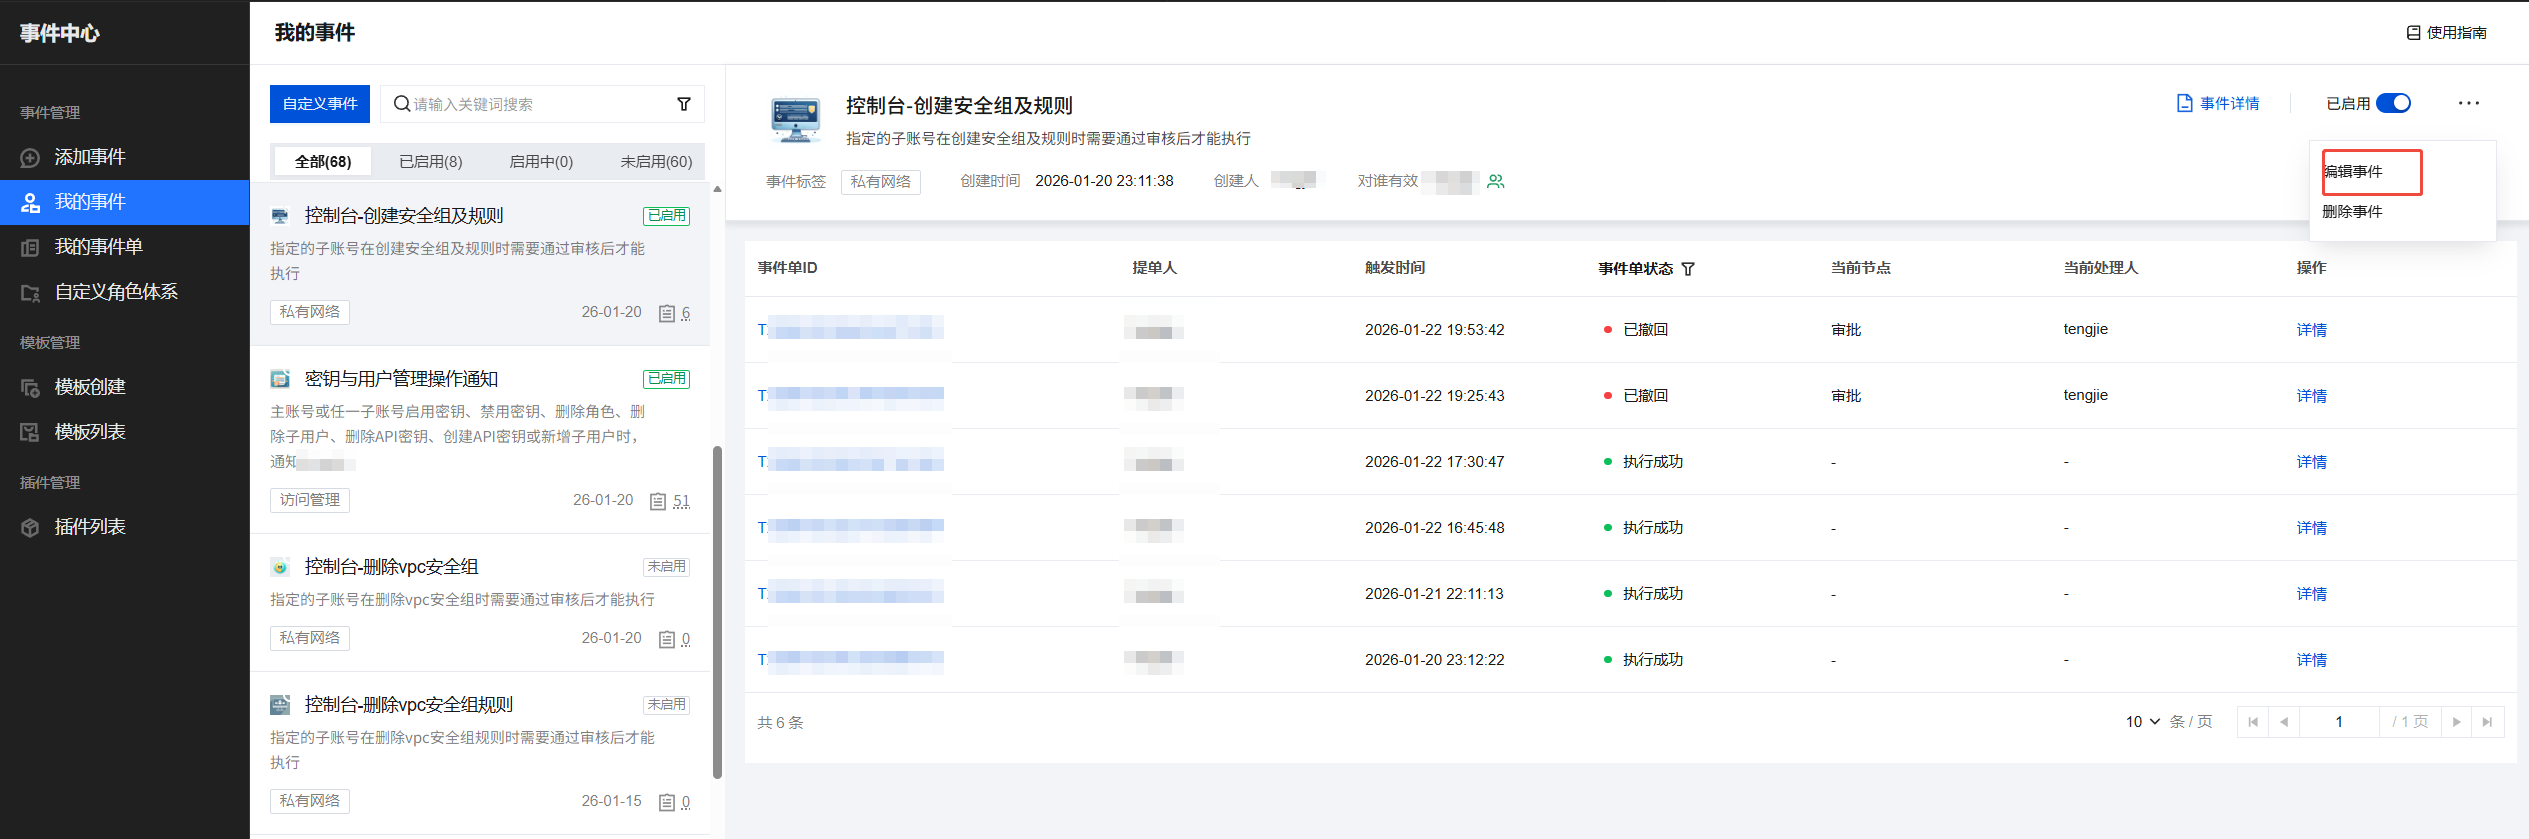Select 删除事件 from the dropdown menu

[2352, 212]
